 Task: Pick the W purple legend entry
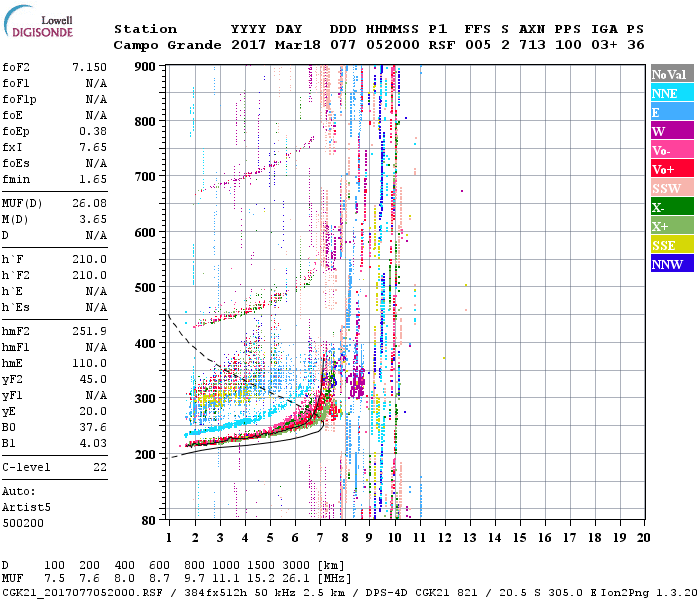pyautogui.click(x=671, y=131)
